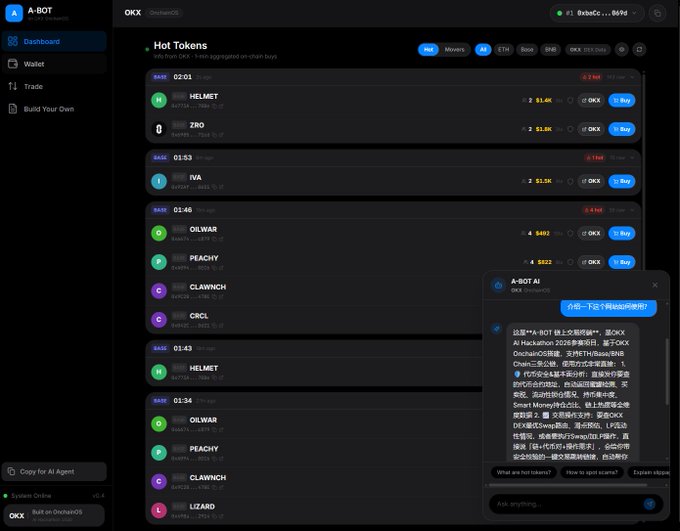Screen dimensions: 680x531
Task: Click the shield security icon on IVA row
Action: 570,181
